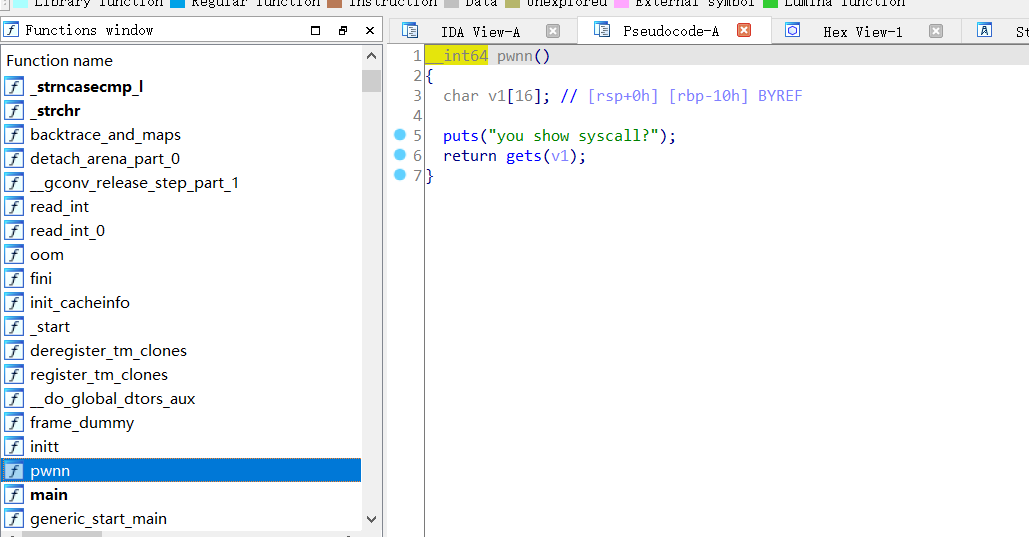Click the Structures tab icon
1029x537 pixels.
[984, 30]
